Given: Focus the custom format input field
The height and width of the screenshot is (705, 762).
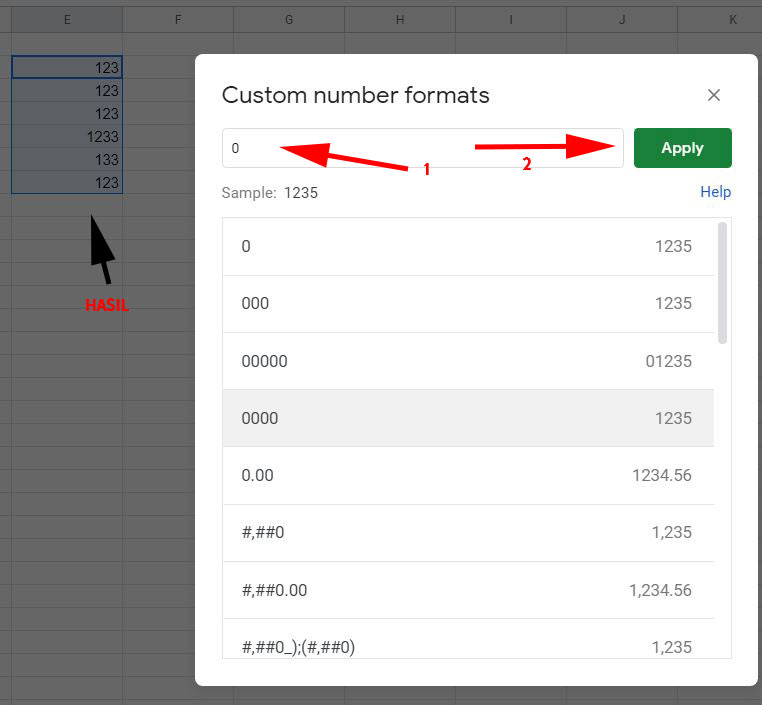Looking at the screenshot, I should (423, 148).
